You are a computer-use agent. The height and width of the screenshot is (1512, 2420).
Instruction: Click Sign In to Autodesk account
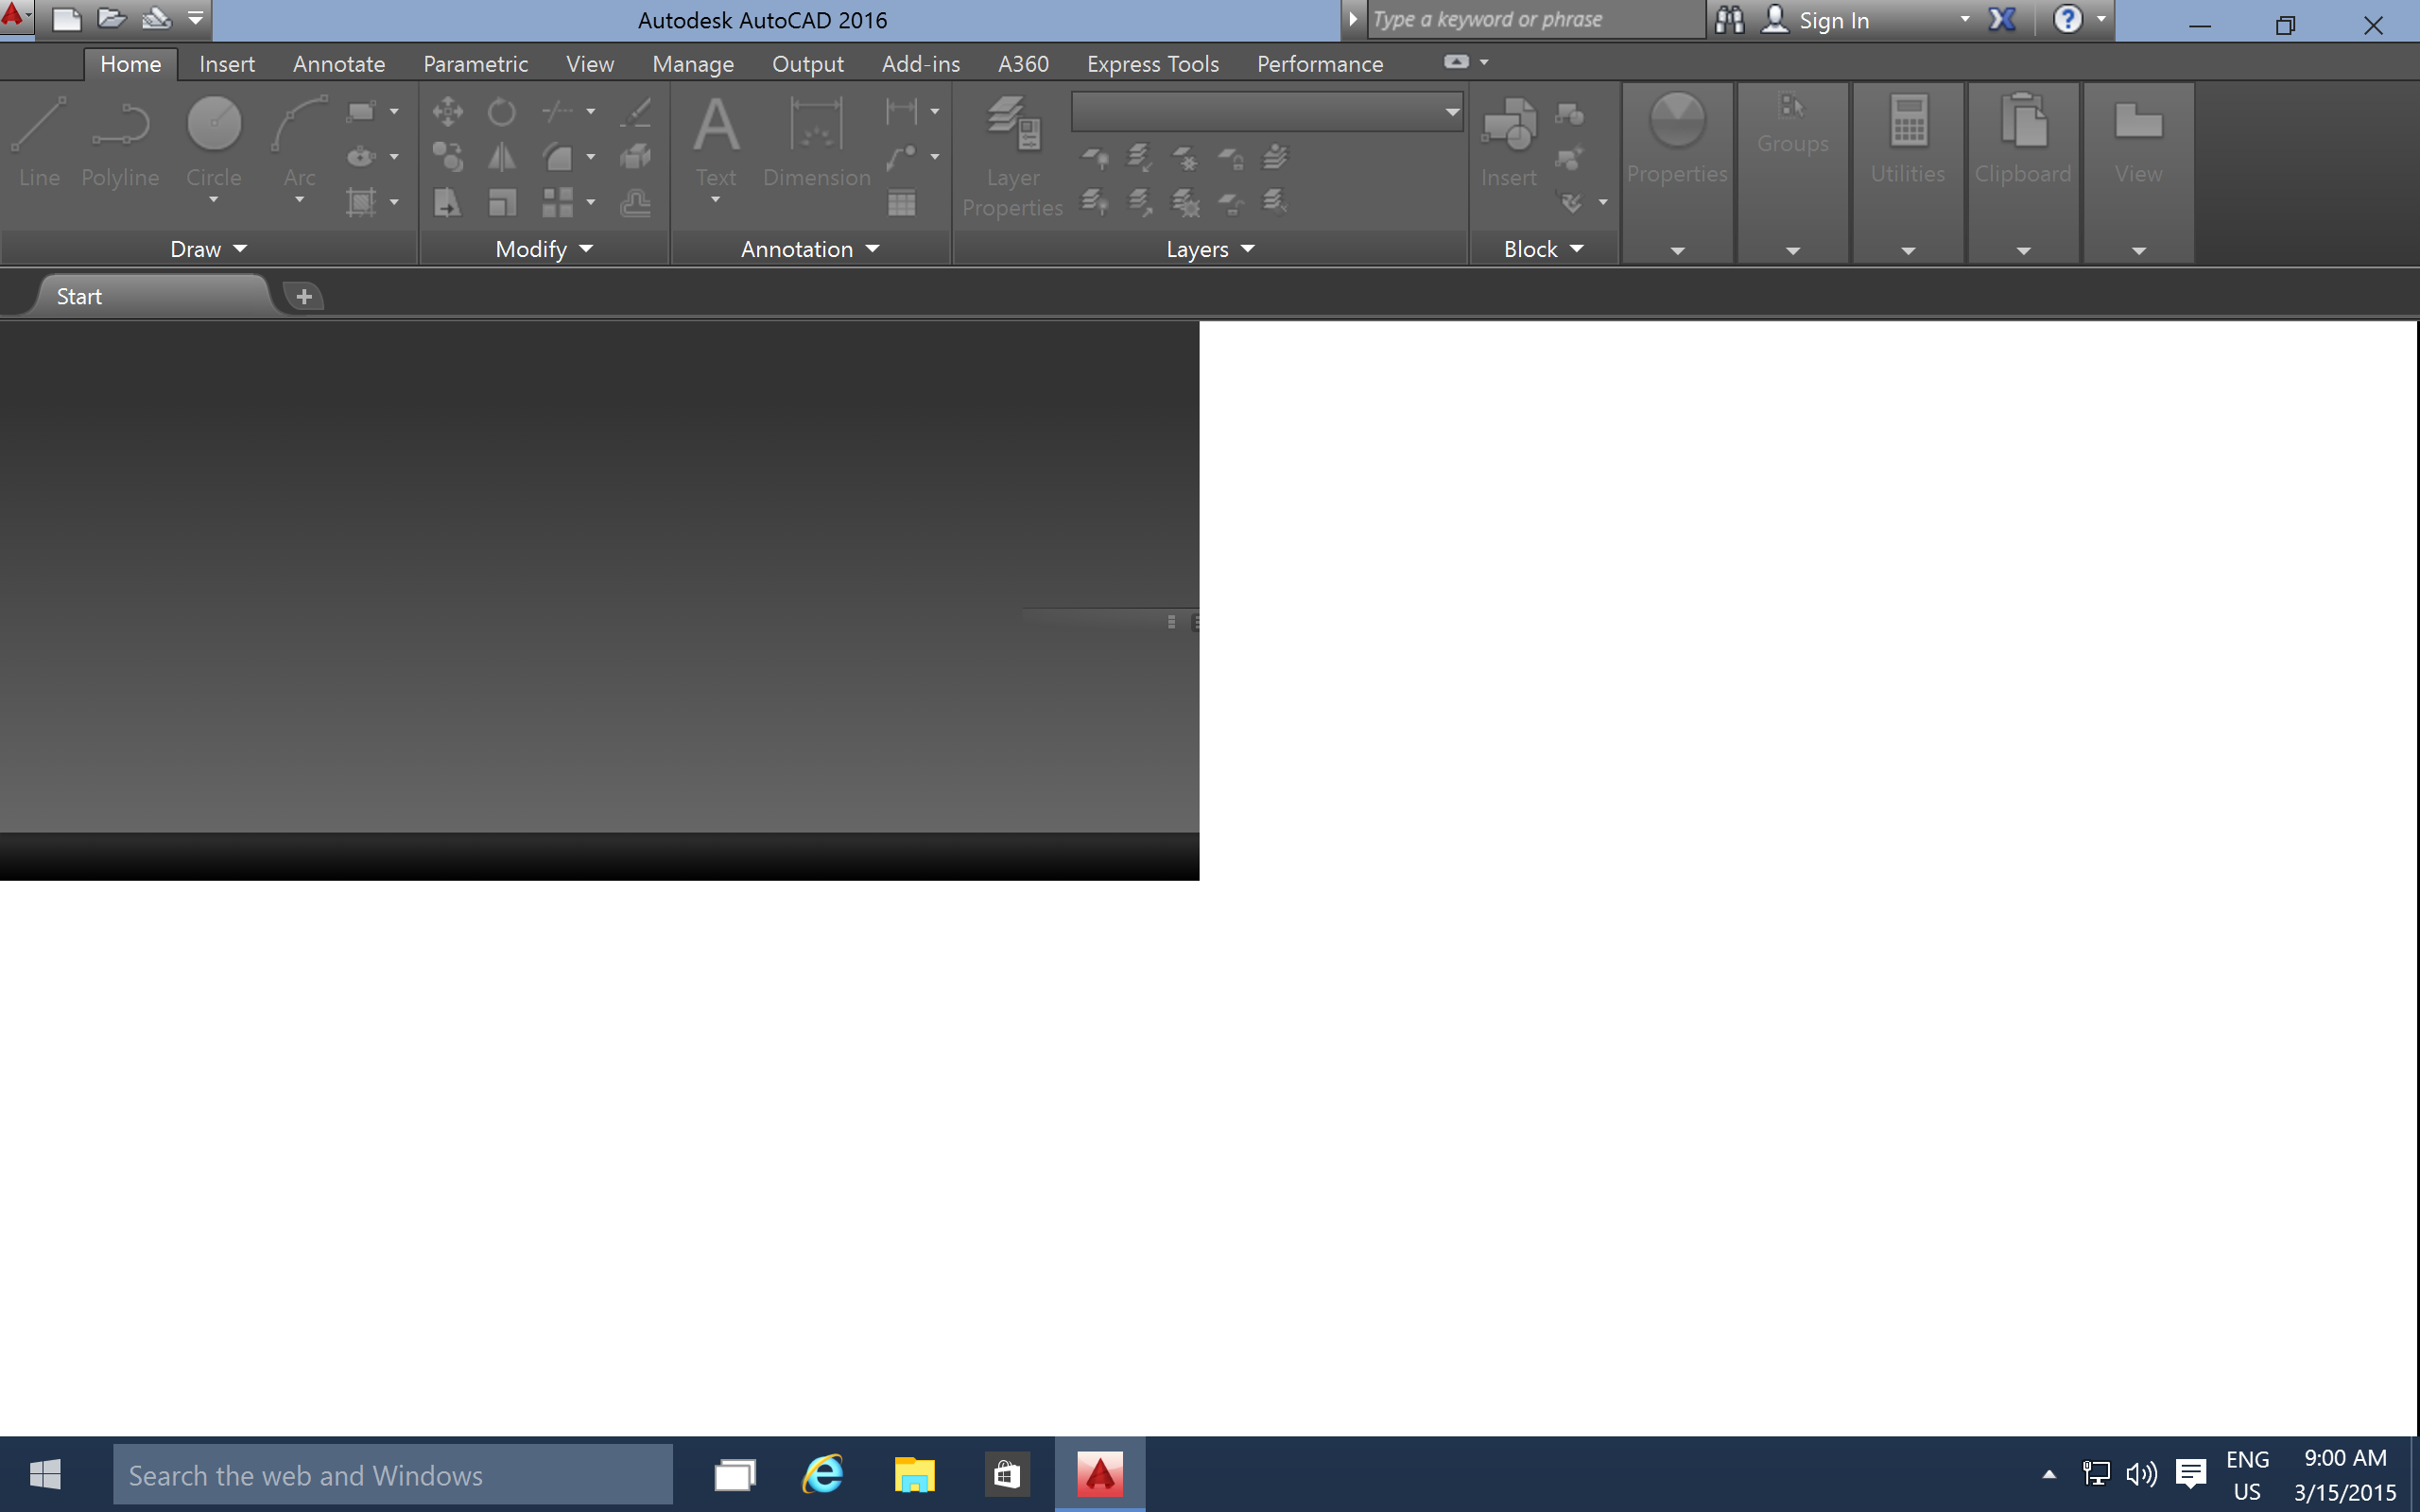(1833, 20)
